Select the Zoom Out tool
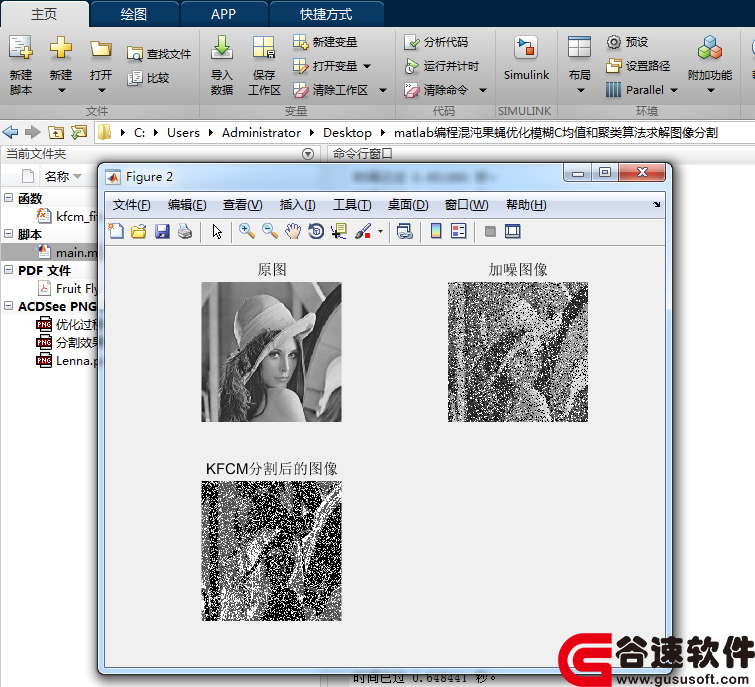 (270, 232)
